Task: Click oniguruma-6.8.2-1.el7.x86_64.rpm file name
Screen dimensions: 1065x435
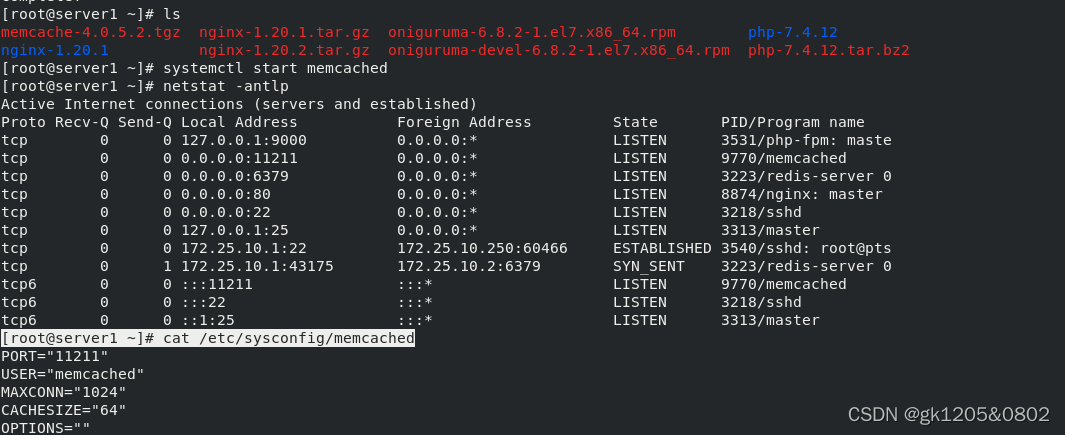Action: click(x=532, y=32)
